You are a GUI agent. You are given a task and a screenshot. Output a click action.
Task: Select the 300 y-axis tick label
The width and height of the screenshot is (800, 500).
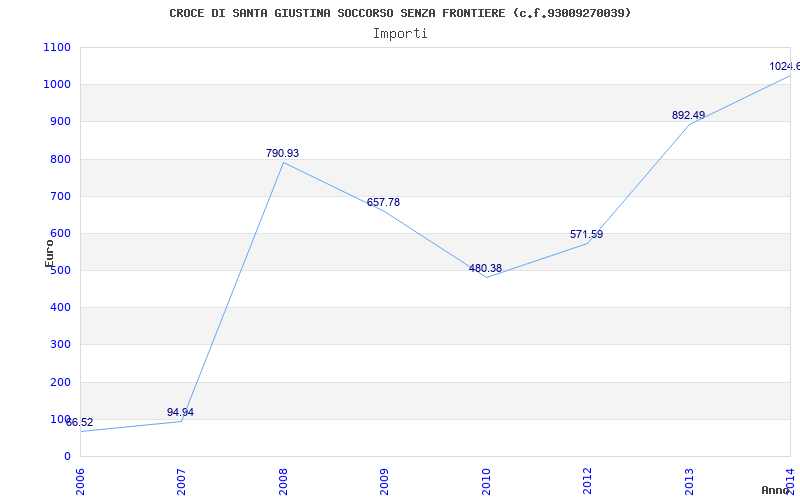click(60, 345)
